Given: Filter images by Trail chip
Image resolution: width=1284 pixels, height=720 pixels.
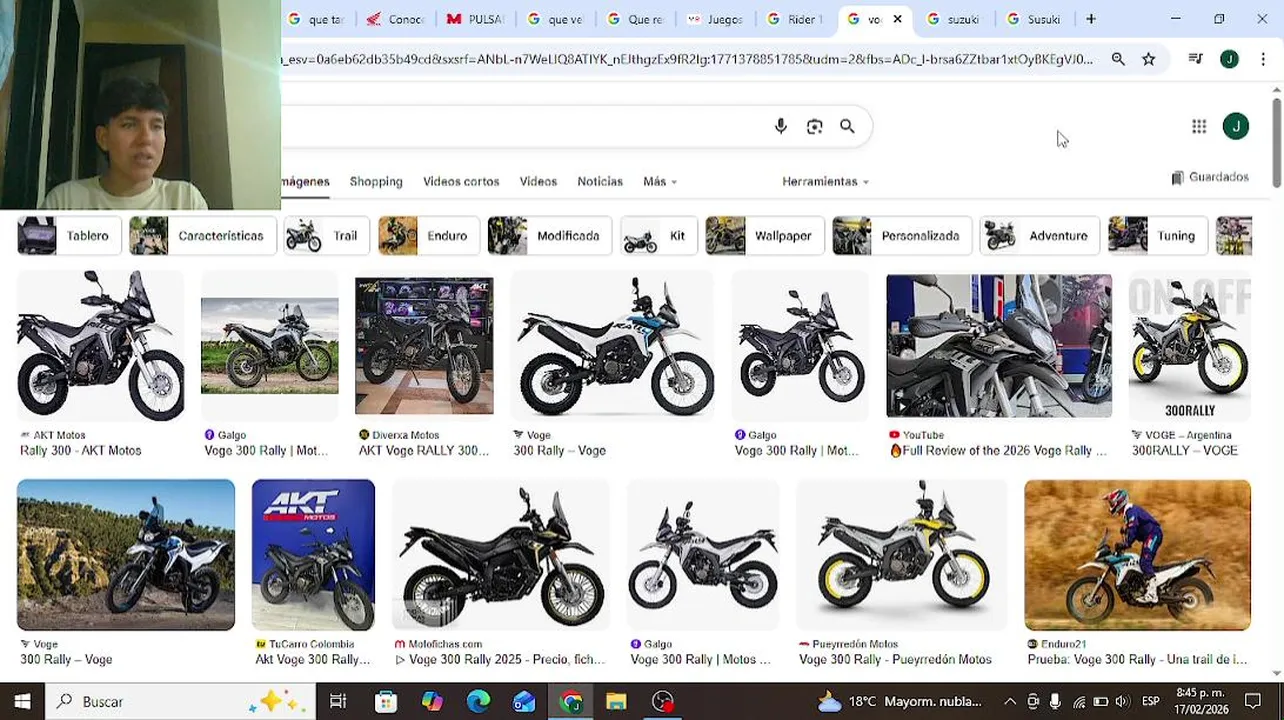Looking at the screenshot, I should (x=327, y=236).
